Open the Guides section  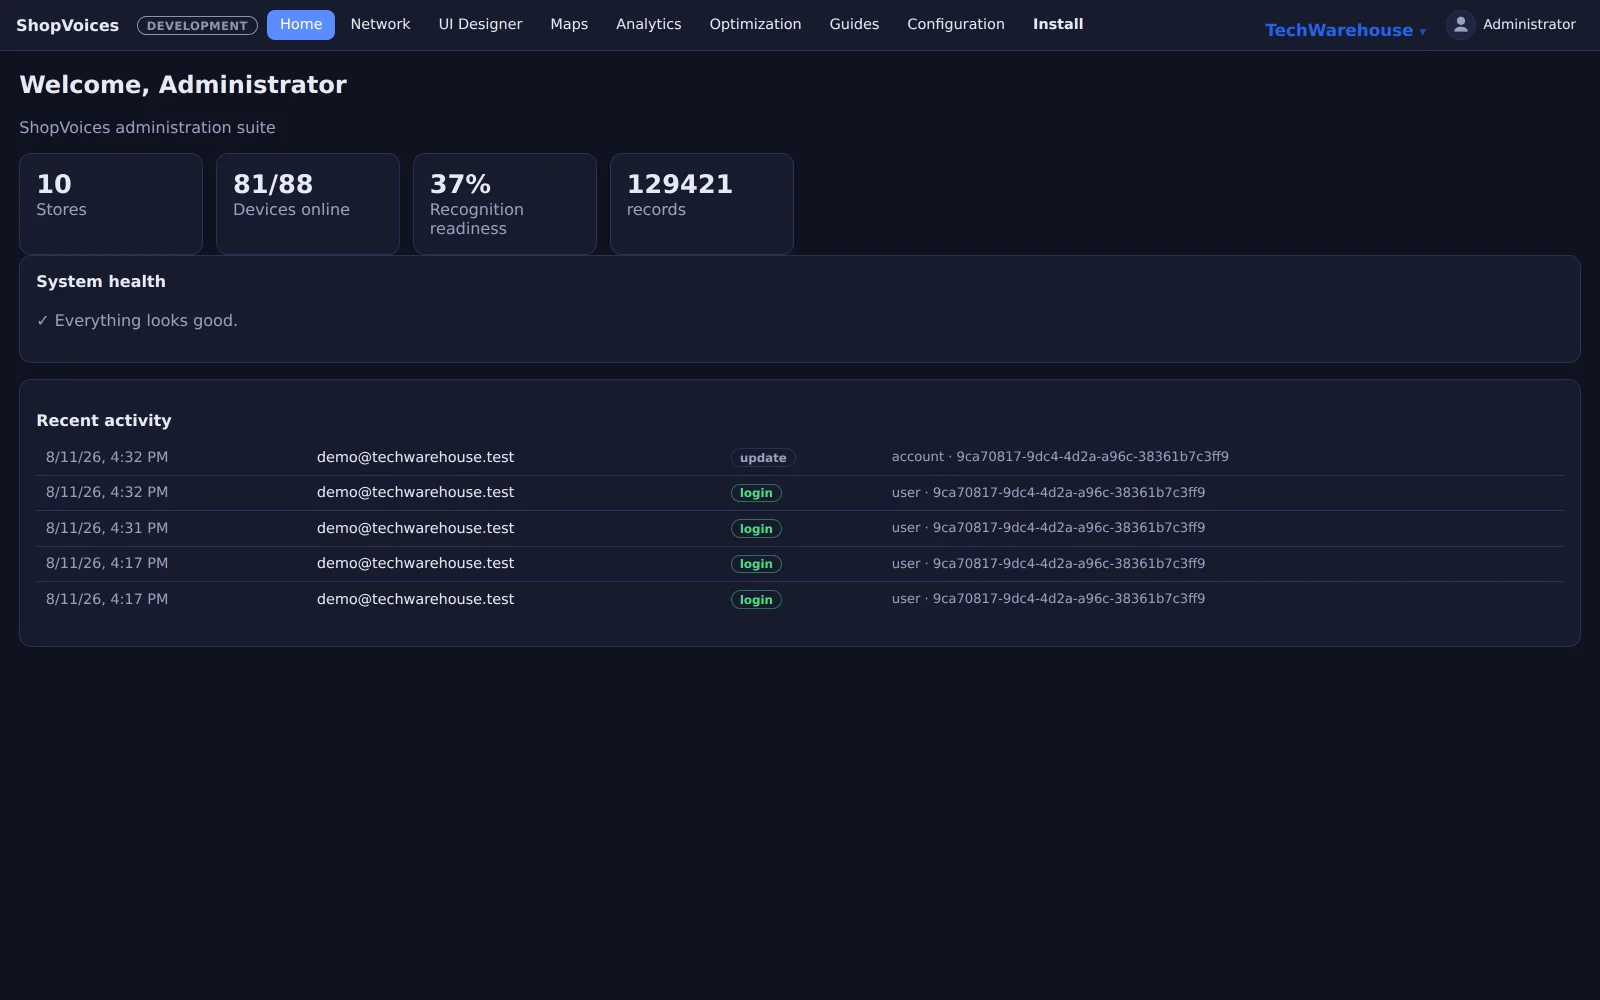(854, 24)
